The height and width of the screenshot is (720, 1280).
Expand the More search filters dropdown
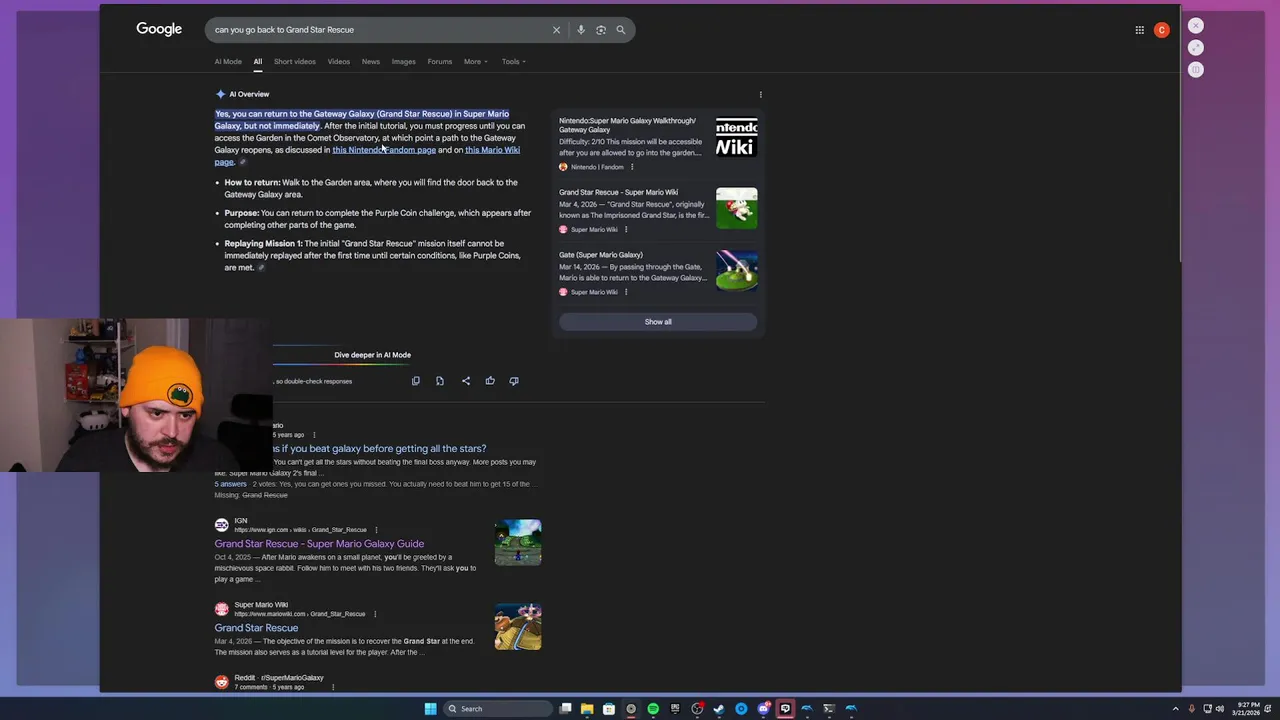pyautogui.click(x=476, y=62)
